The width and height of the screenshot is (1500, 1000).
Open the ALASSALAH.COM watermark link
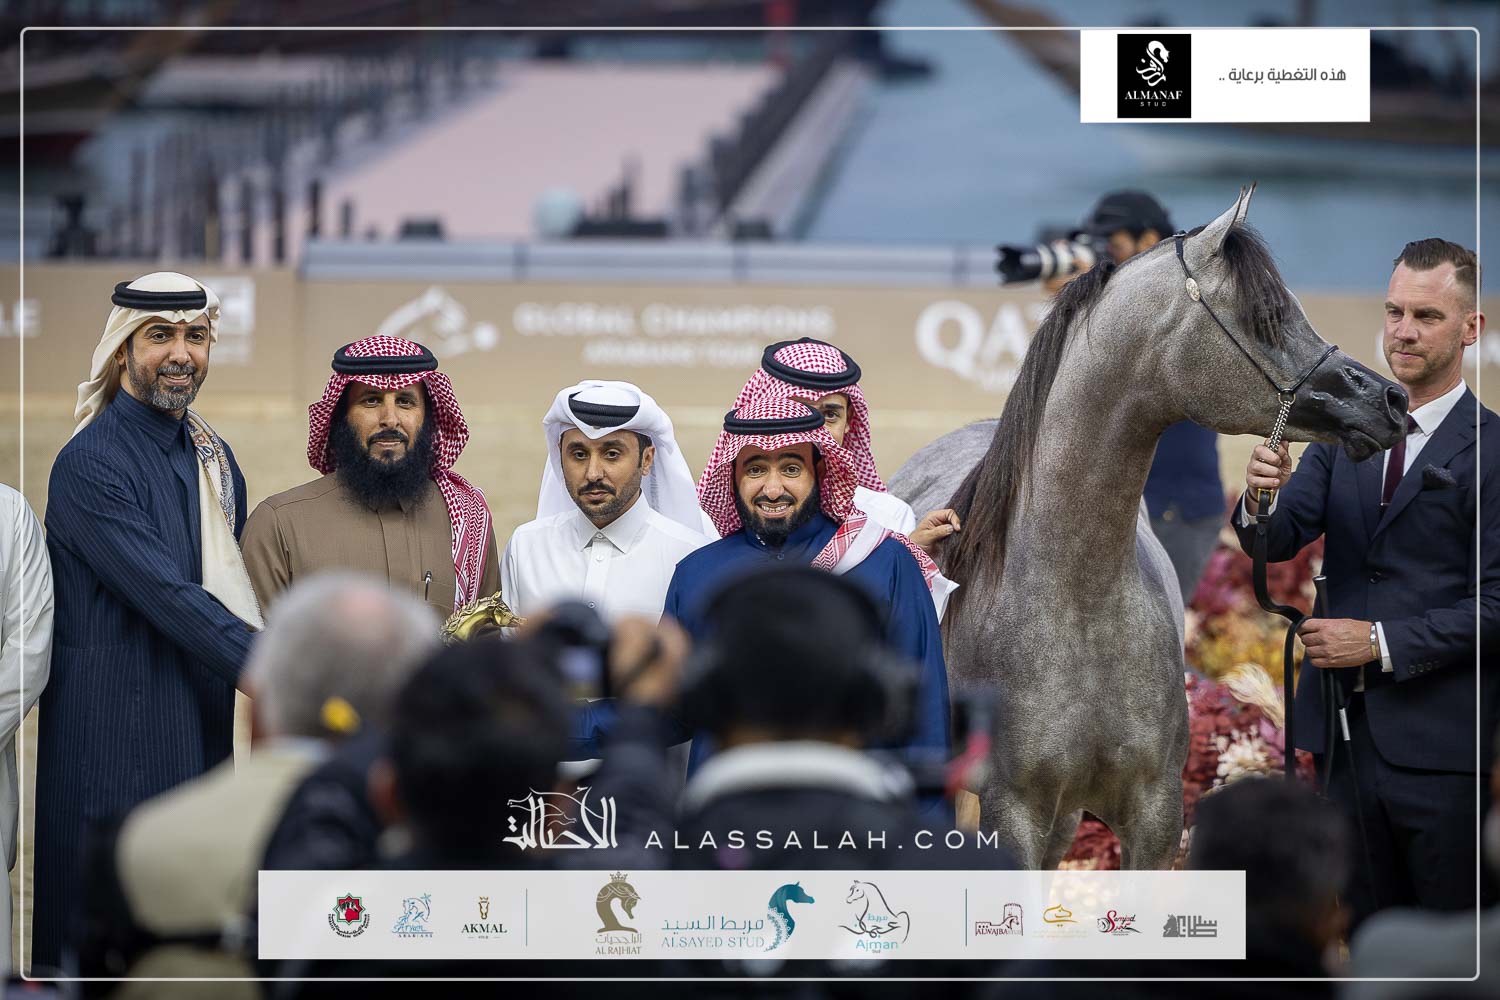(x=821, y=839)
